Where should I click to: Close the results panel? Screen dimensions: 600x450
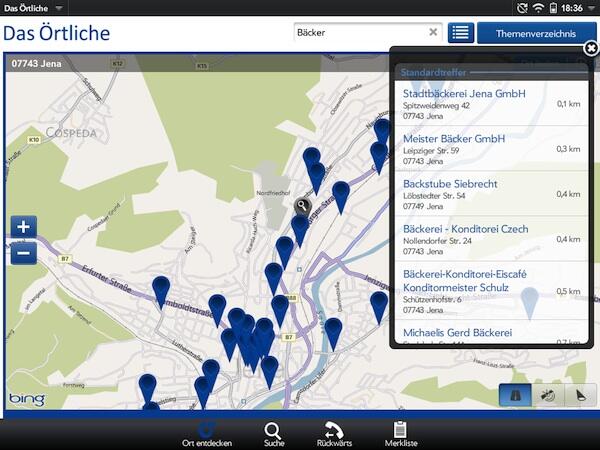coord(591,48)
